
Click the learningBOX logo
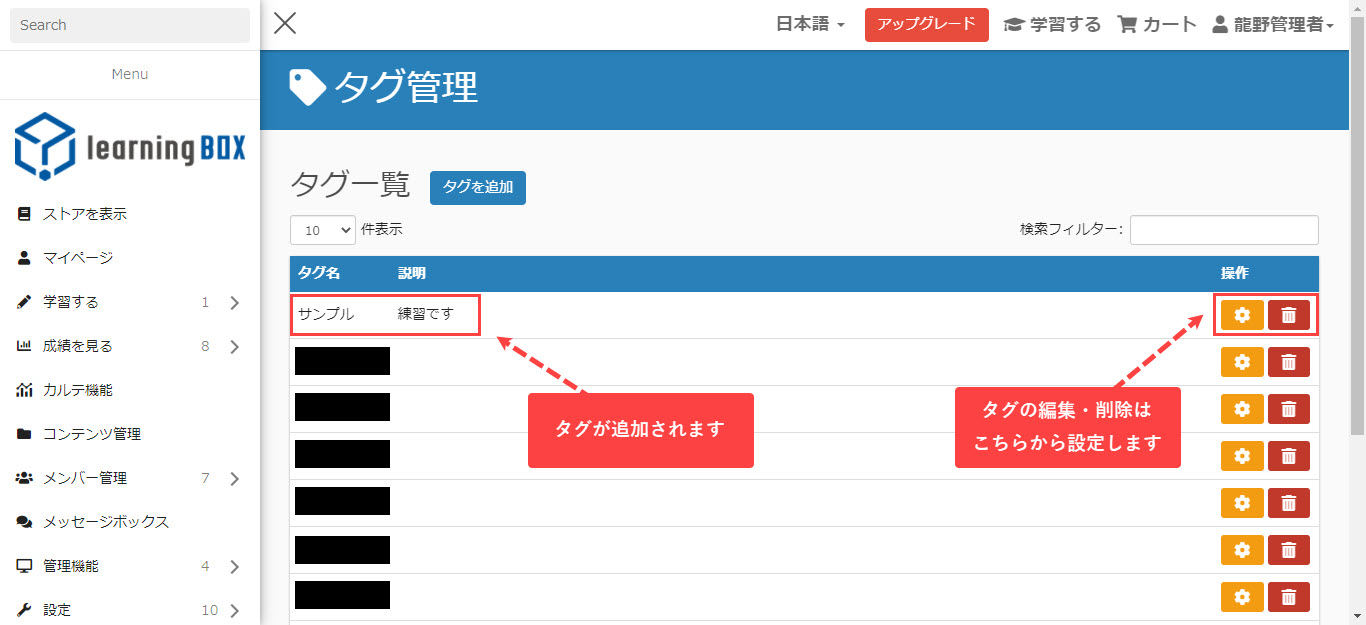tap(130, 147)
